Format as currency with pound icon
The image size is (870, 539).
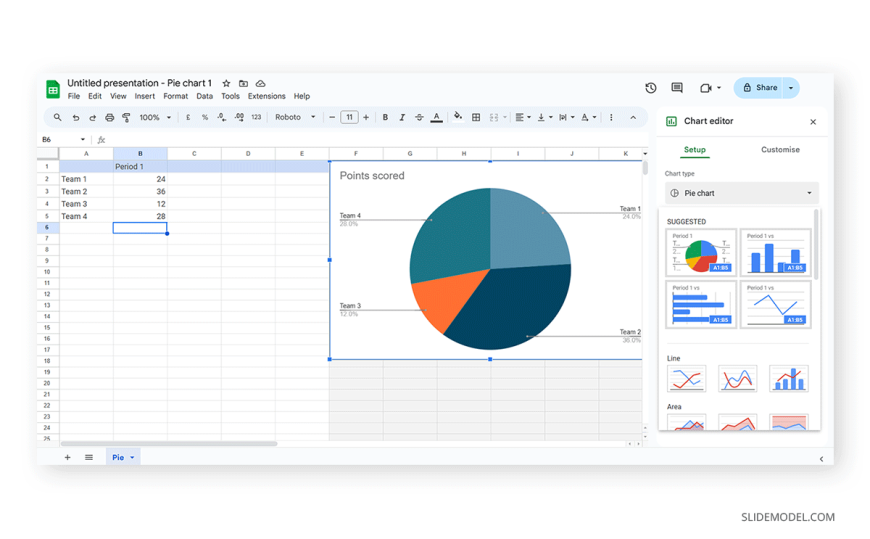[x=188, y=118]
